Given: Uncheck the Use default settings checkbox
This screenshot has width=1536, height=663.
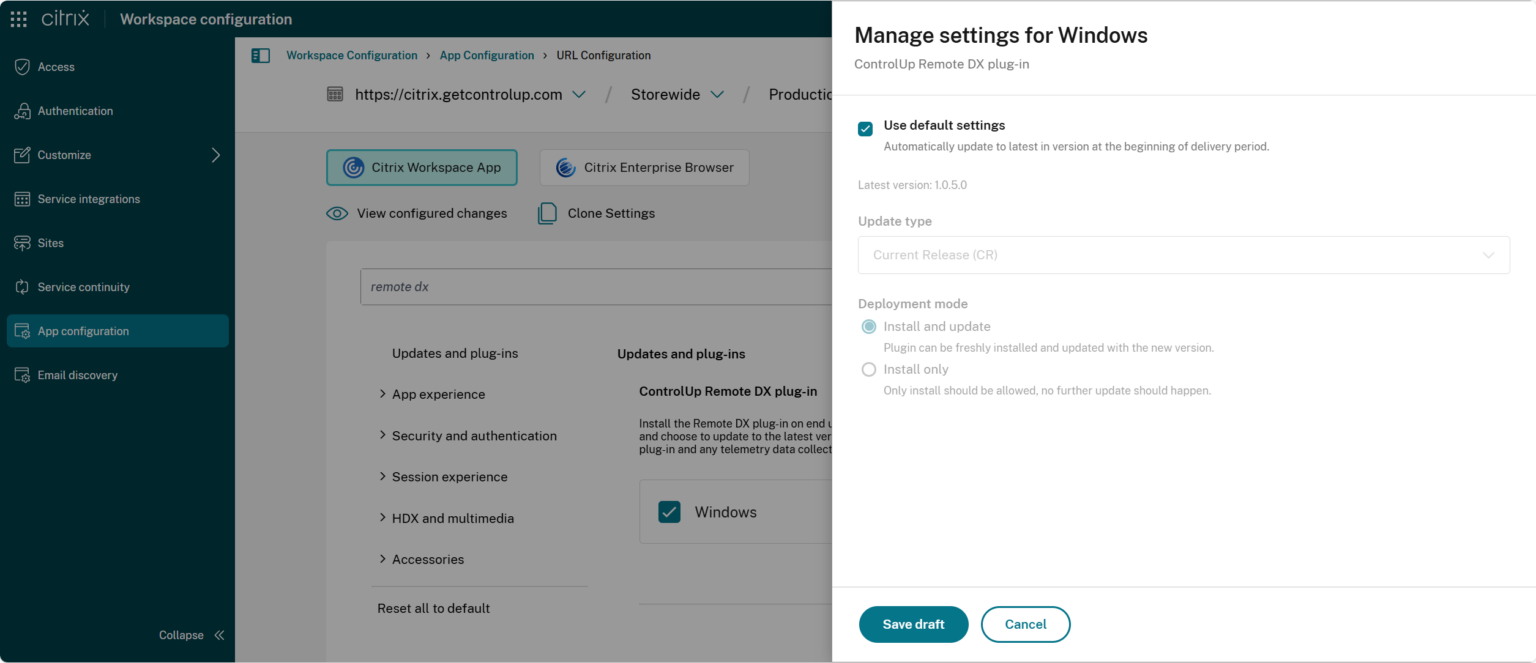Looking at the screenshot, I should pos(866,129).
